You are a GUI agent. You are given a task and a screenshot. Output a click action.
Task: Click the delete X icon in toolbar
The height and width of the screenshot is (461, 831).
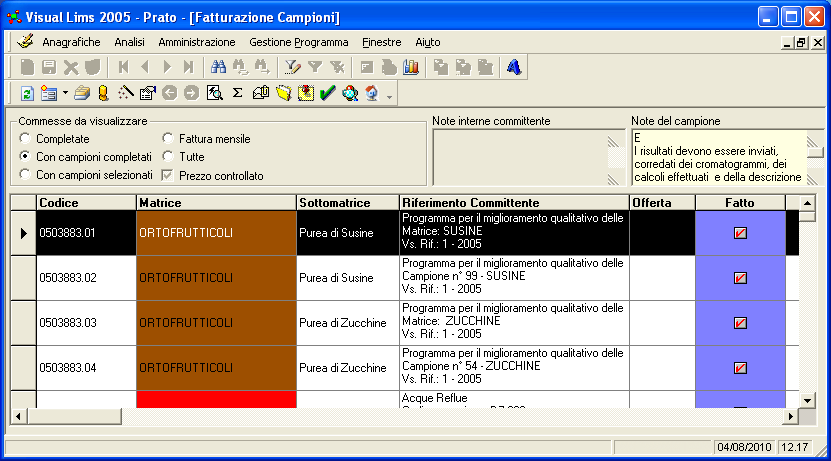(x=70, y=67)
